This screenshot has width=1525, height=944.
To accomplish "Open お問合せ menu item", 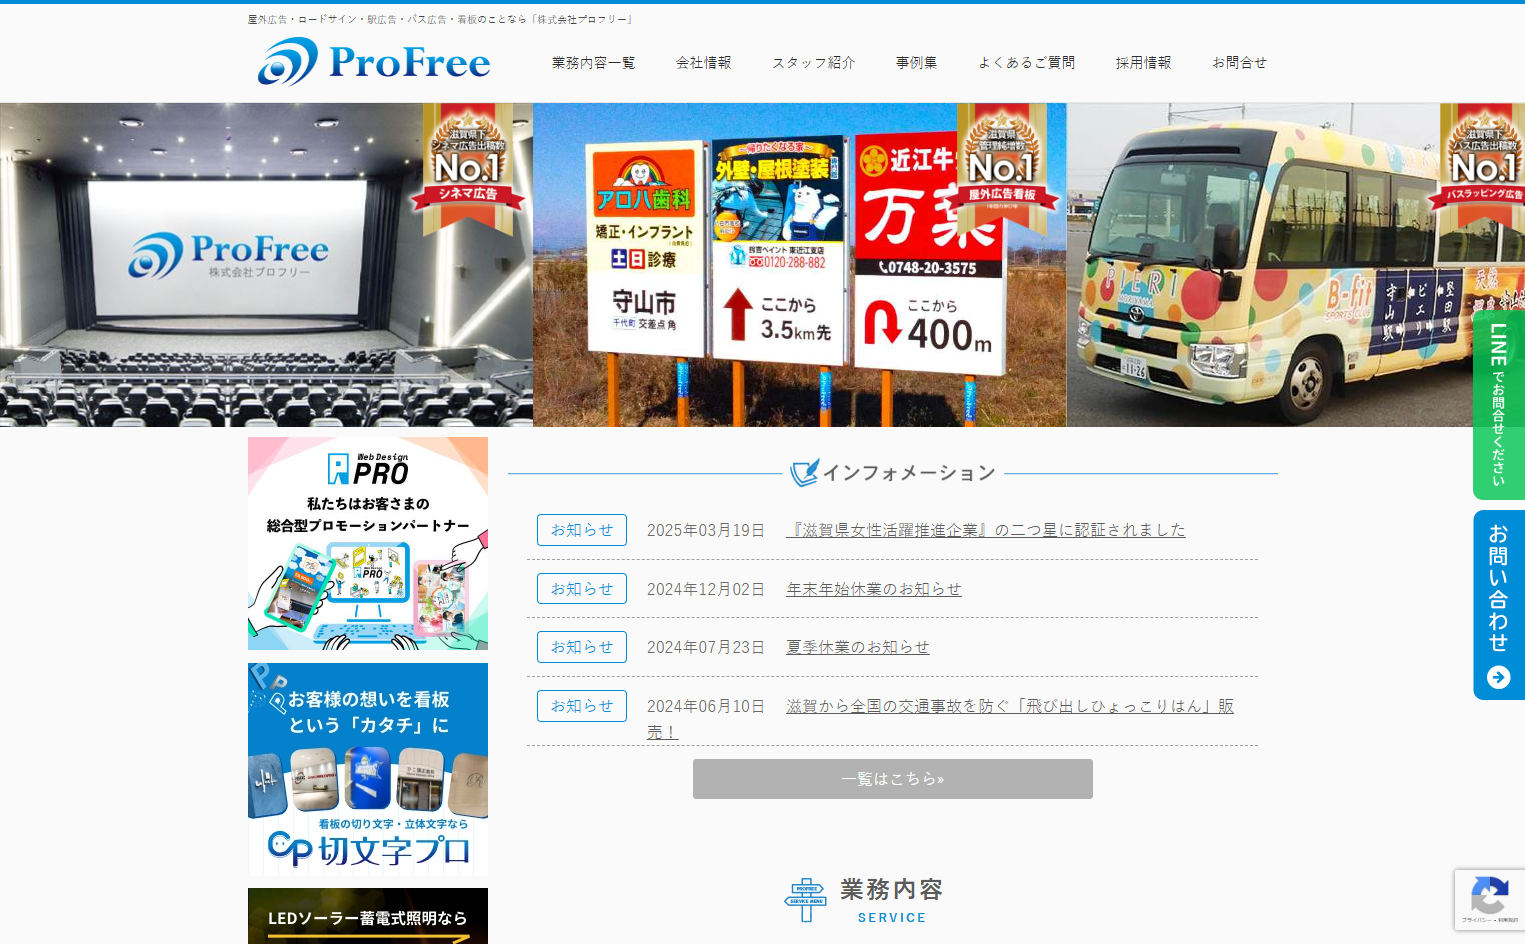I will point(1239,63).
